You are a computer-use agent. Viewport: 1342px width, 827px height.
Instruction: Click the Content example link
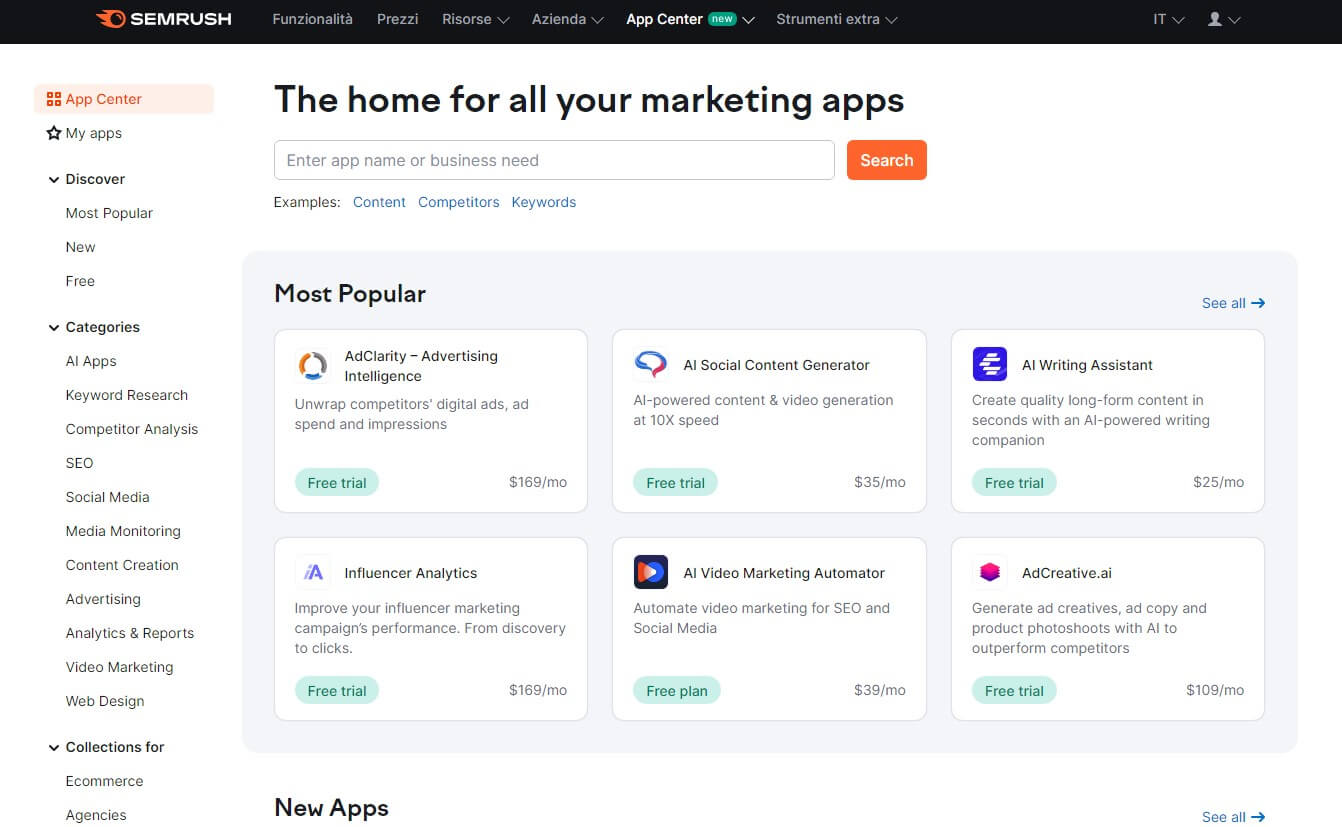point(379,202)
